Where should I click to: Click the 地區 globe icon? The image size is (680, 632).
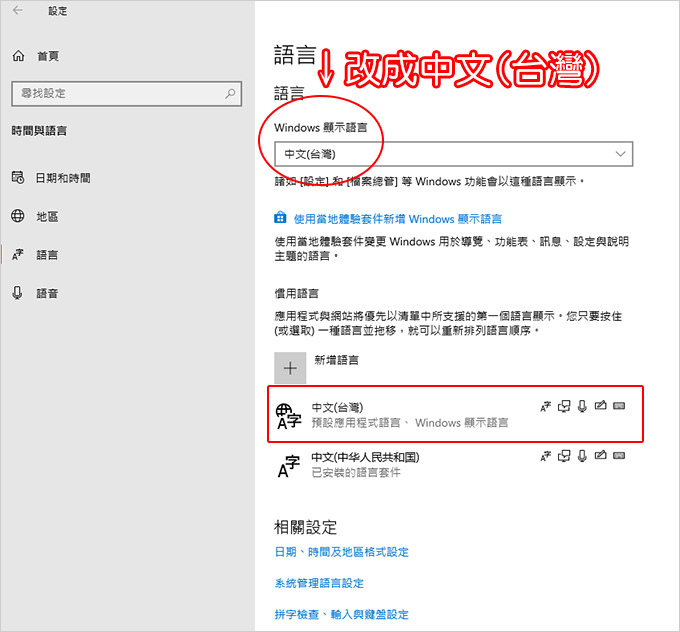point(18,216)
